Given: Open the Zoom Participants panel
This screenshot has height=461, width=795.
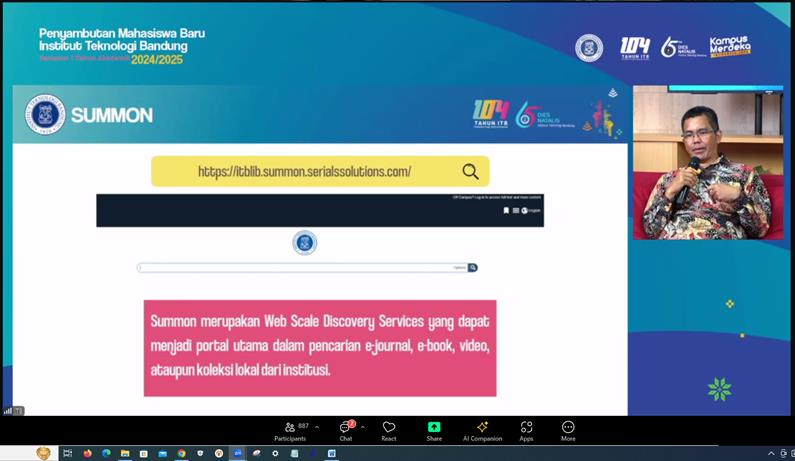Looking at the screenshot, I should pos(290,432).
